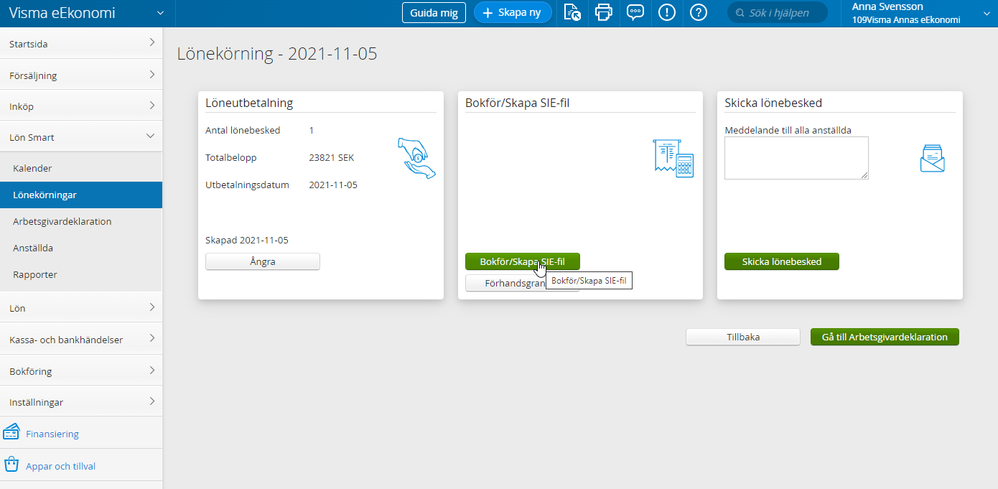998x489 pixels.
Task: Click the Utbetalningsdatum value 2021-11-05
Action: click(333, 185)
